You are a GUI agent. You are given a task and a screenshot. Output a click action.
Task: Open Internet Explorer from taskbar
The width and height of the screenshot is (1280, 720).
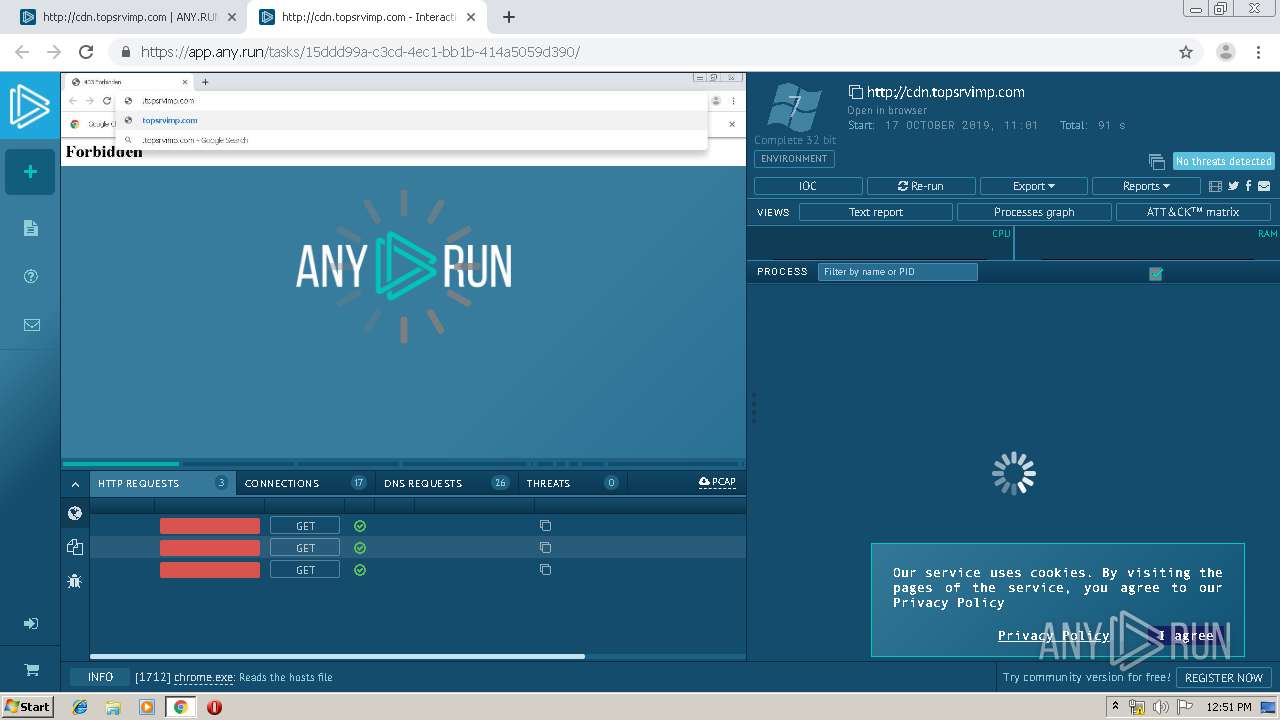coord(80,707)
